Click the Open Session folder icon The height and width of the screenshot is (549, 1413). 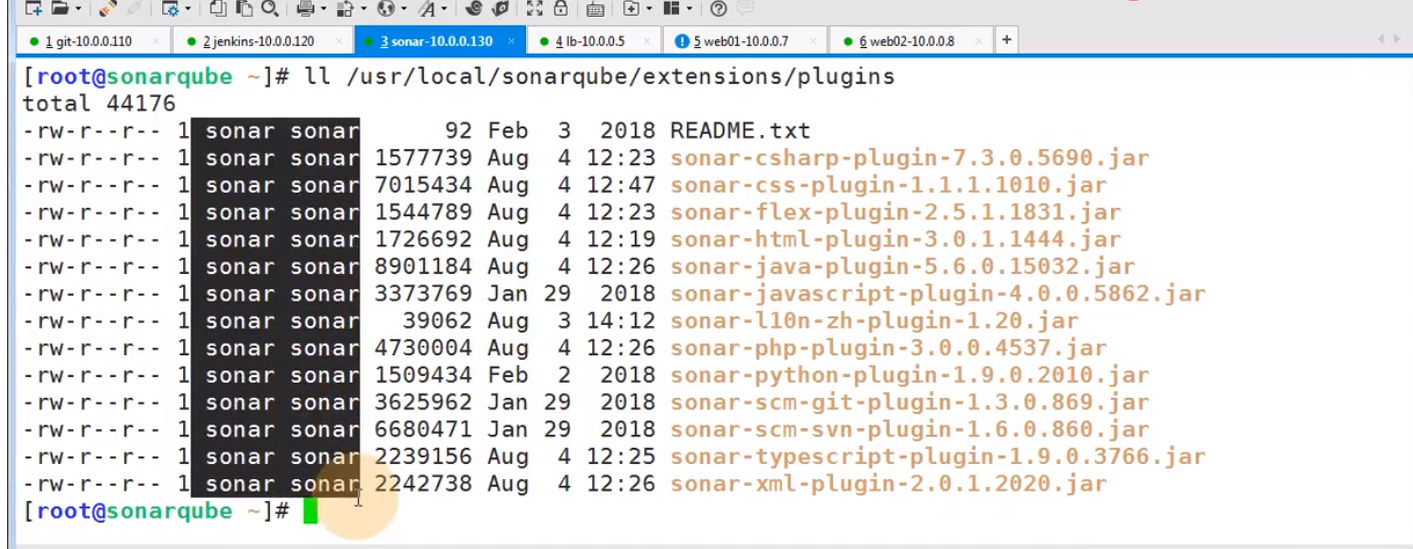click(x=60, y=9)
